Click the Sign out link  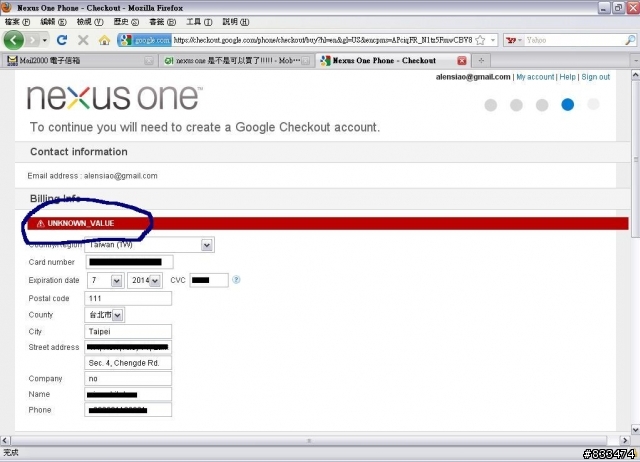click(x=596, y=77)
